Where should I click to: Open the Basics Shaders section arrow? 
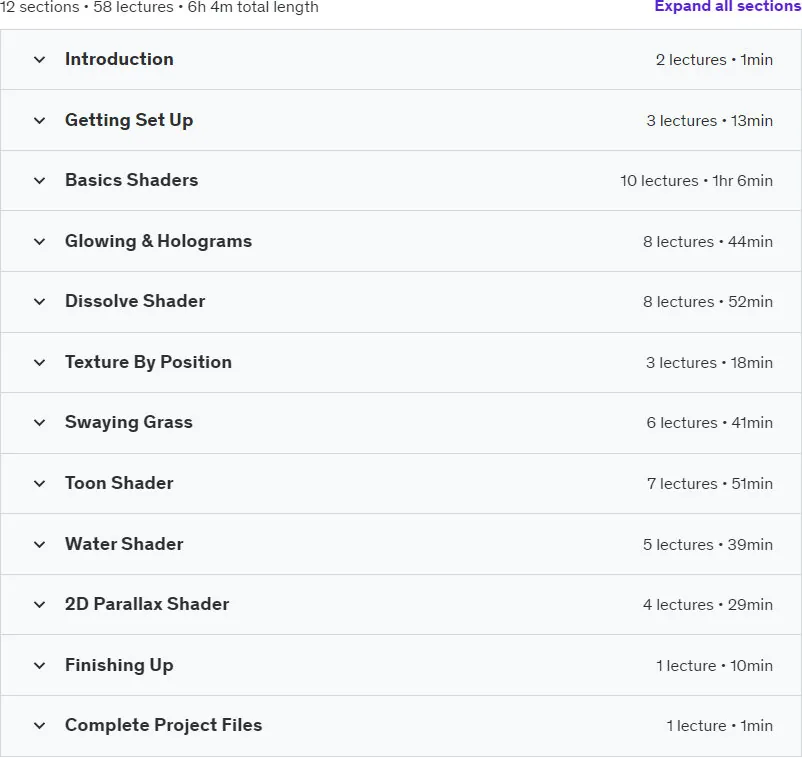tap(39, 181)
